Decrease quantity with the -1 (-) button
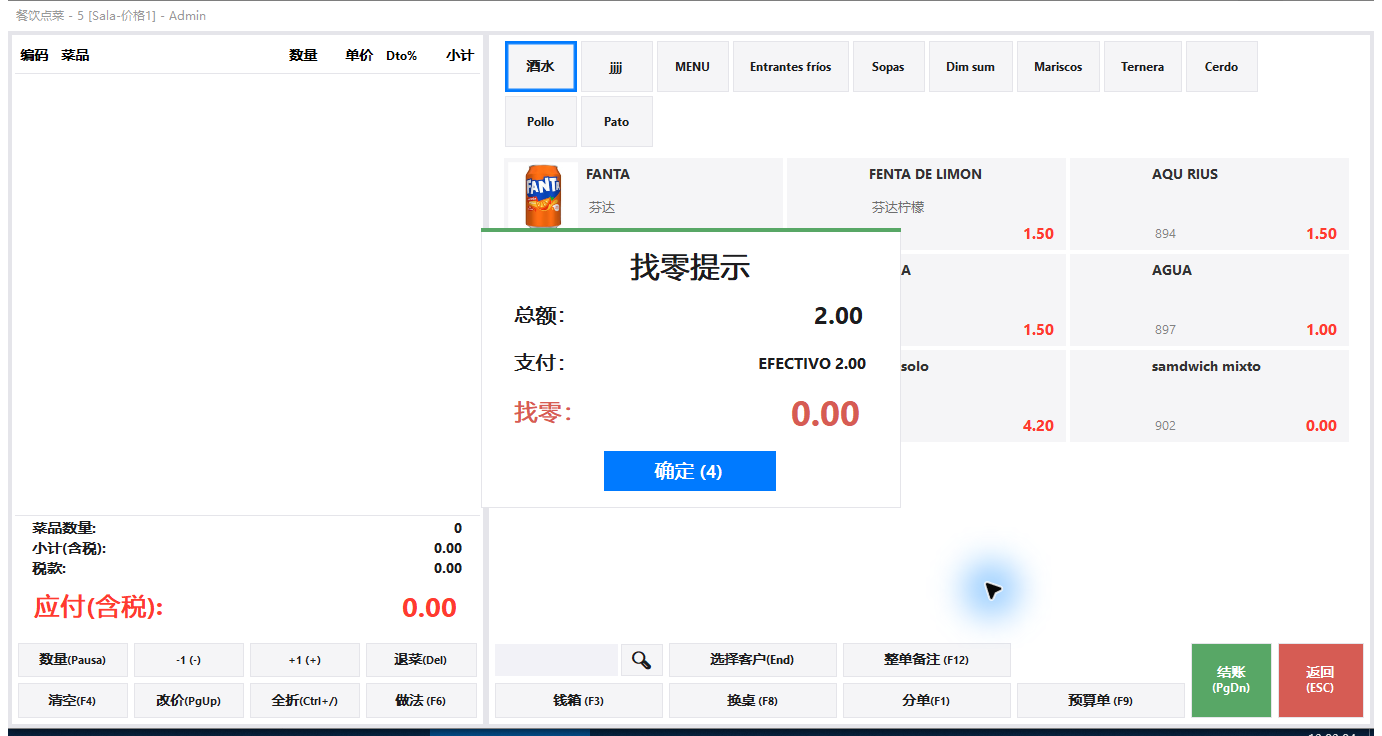 pyautogui.click(x=189, y=660)
